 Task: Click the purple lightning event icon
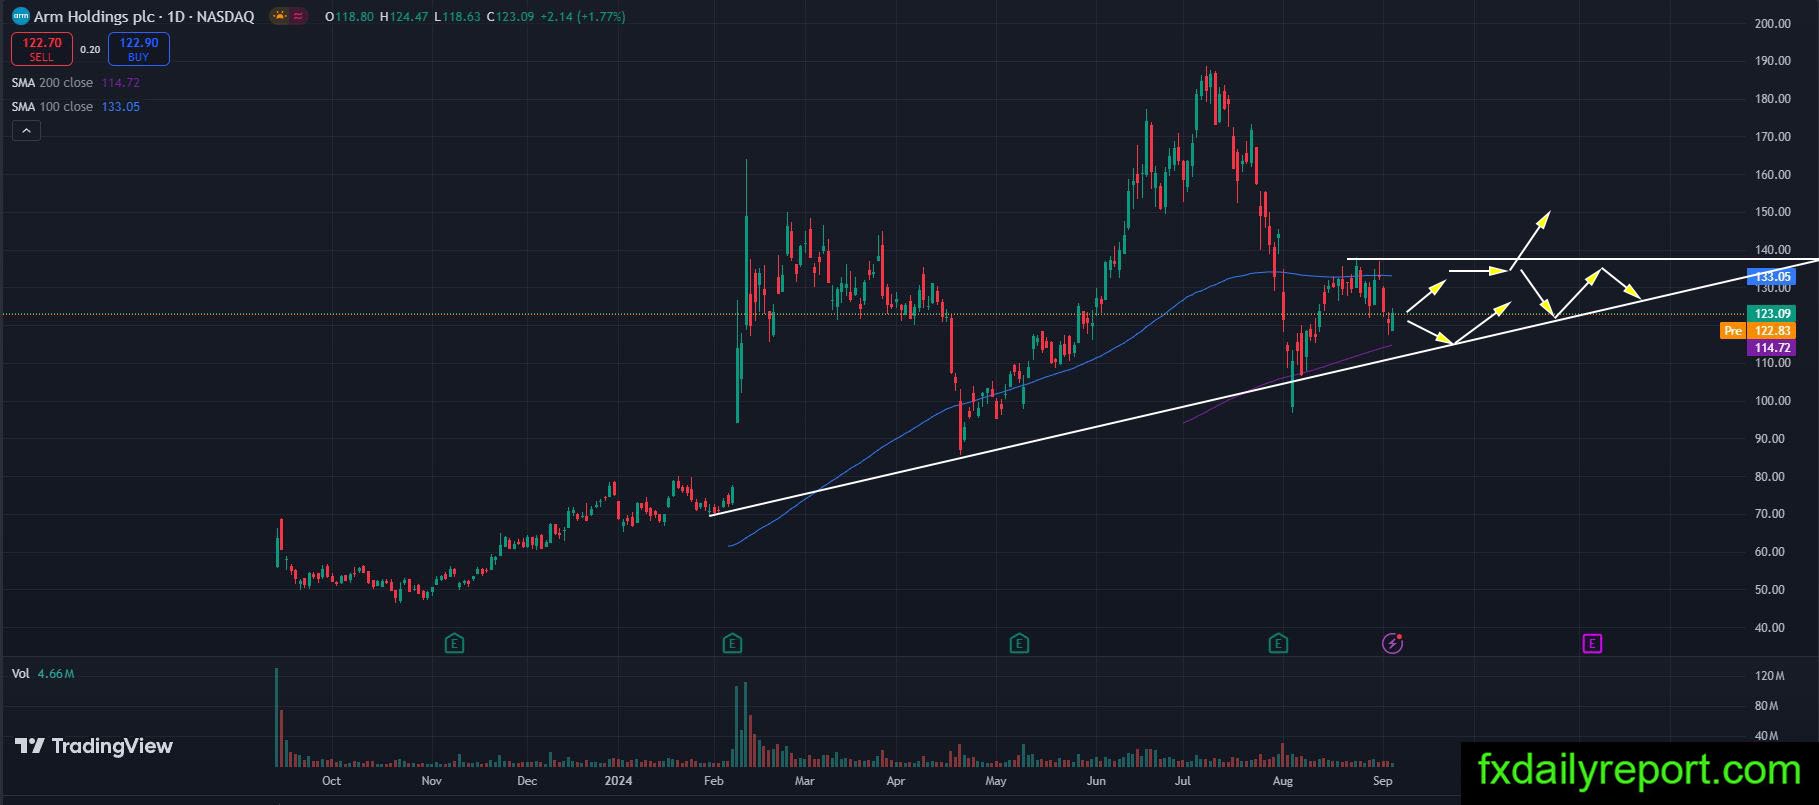pyautogui.click(x=1392, y=643)
